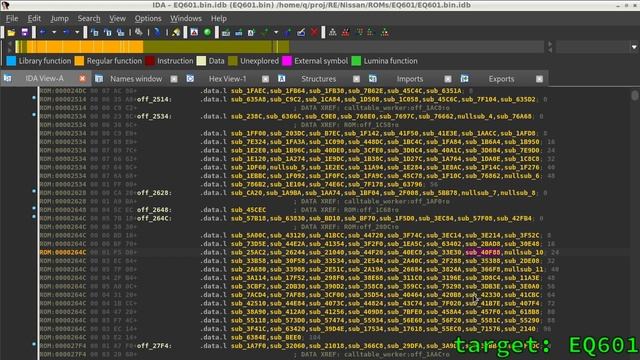Open the Search menu
Screen dimensions: 640x360
(89, 18)
